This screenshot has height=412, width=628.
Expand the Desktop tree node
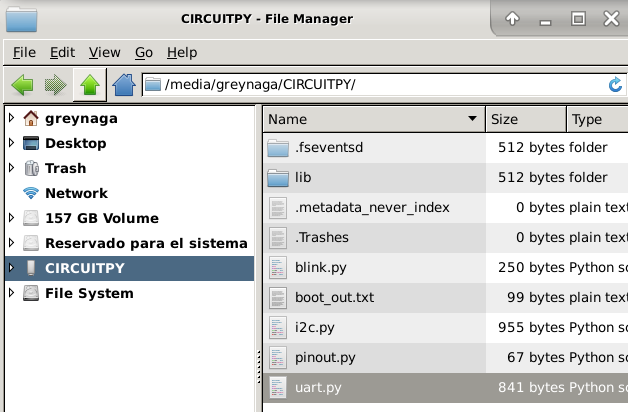pyautogui.click(x=12, y=143)
